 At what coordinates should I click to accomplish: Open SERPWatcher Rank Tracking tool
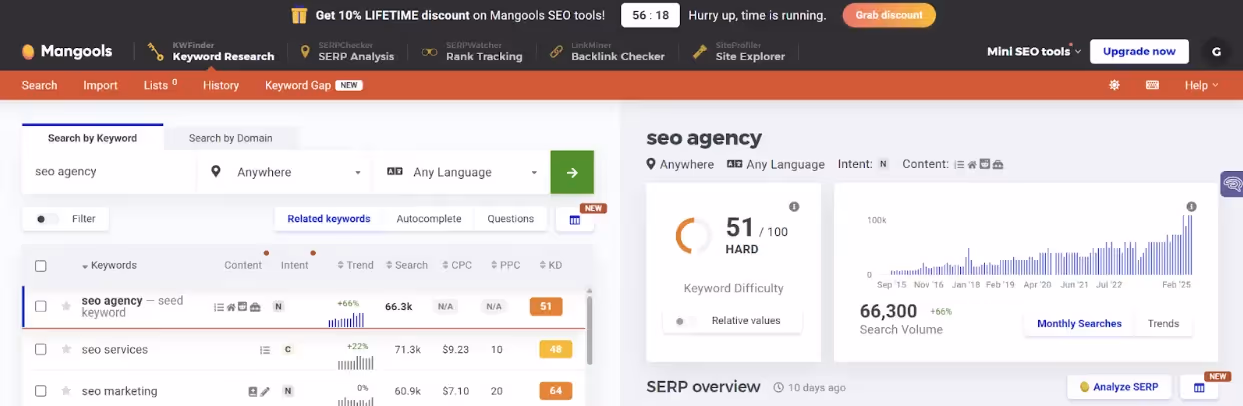pyautogui.click(x=473, y=51)
